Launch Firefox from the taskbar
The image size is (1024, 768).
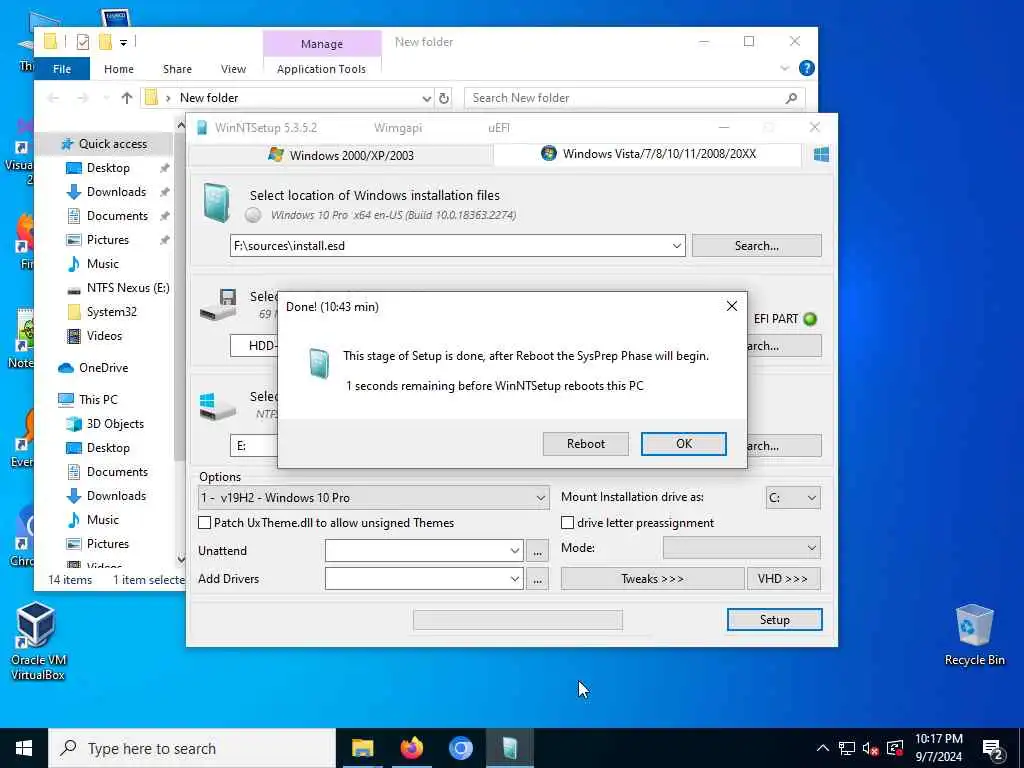411,748
